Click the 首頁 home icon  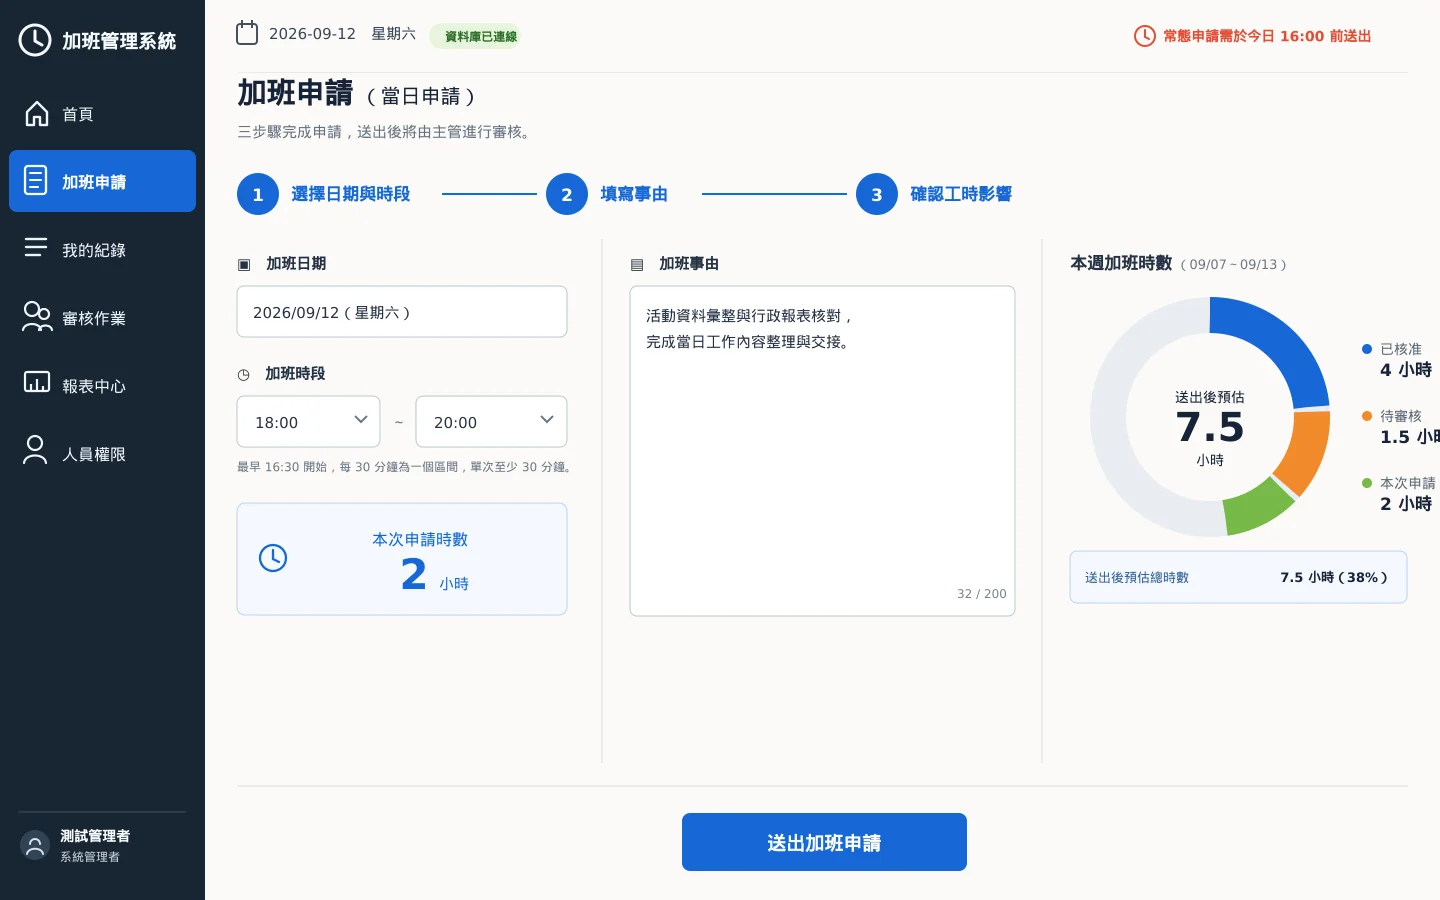pyautogui.click(x=36, y=114)
